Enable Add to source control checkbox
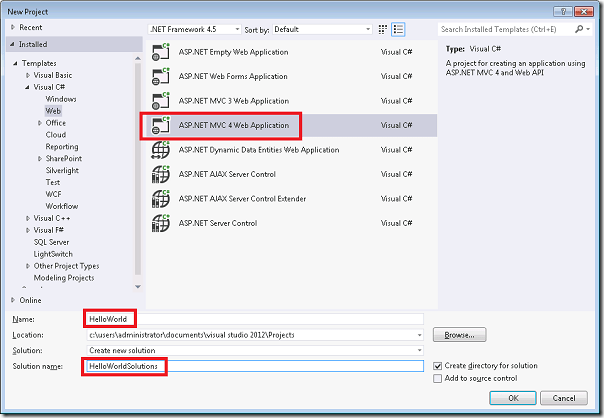This screenshot has width=604, height=418. click(439, 378)
